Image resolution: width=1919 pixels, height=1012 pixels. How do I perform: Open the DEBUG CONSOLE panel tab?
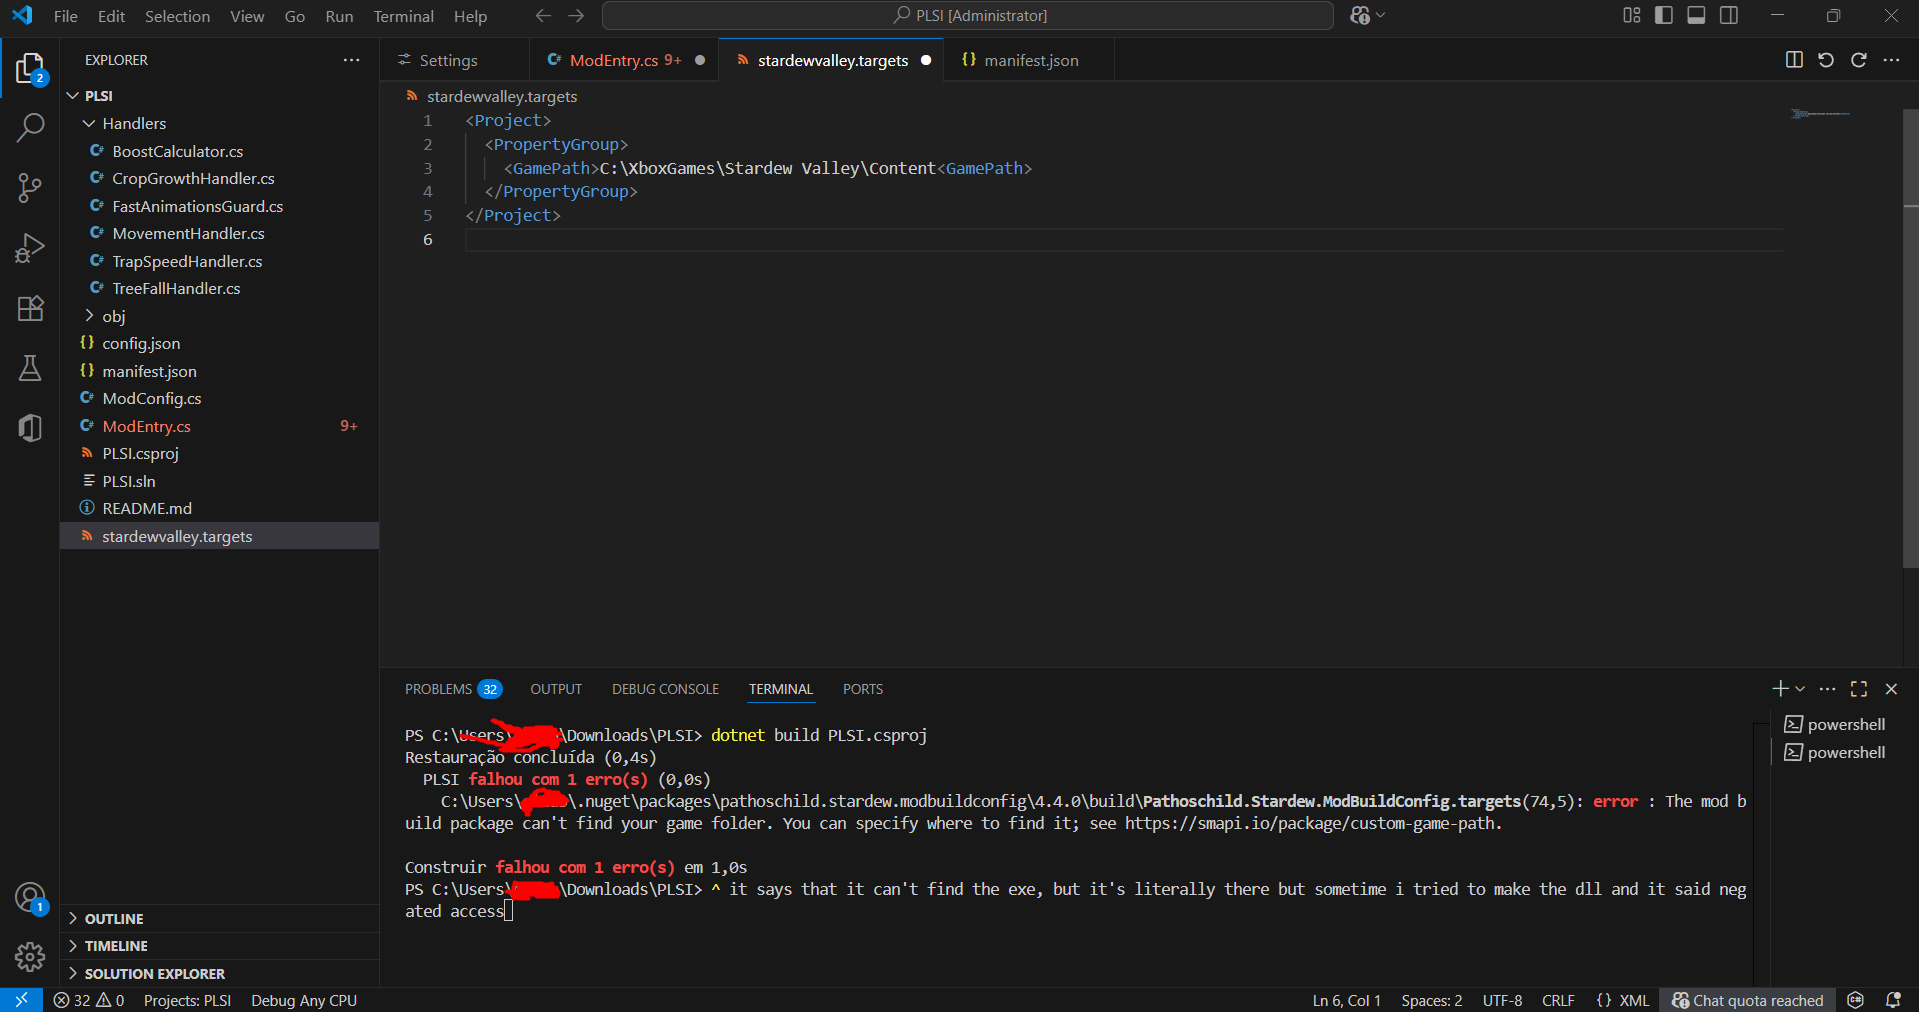665,689
